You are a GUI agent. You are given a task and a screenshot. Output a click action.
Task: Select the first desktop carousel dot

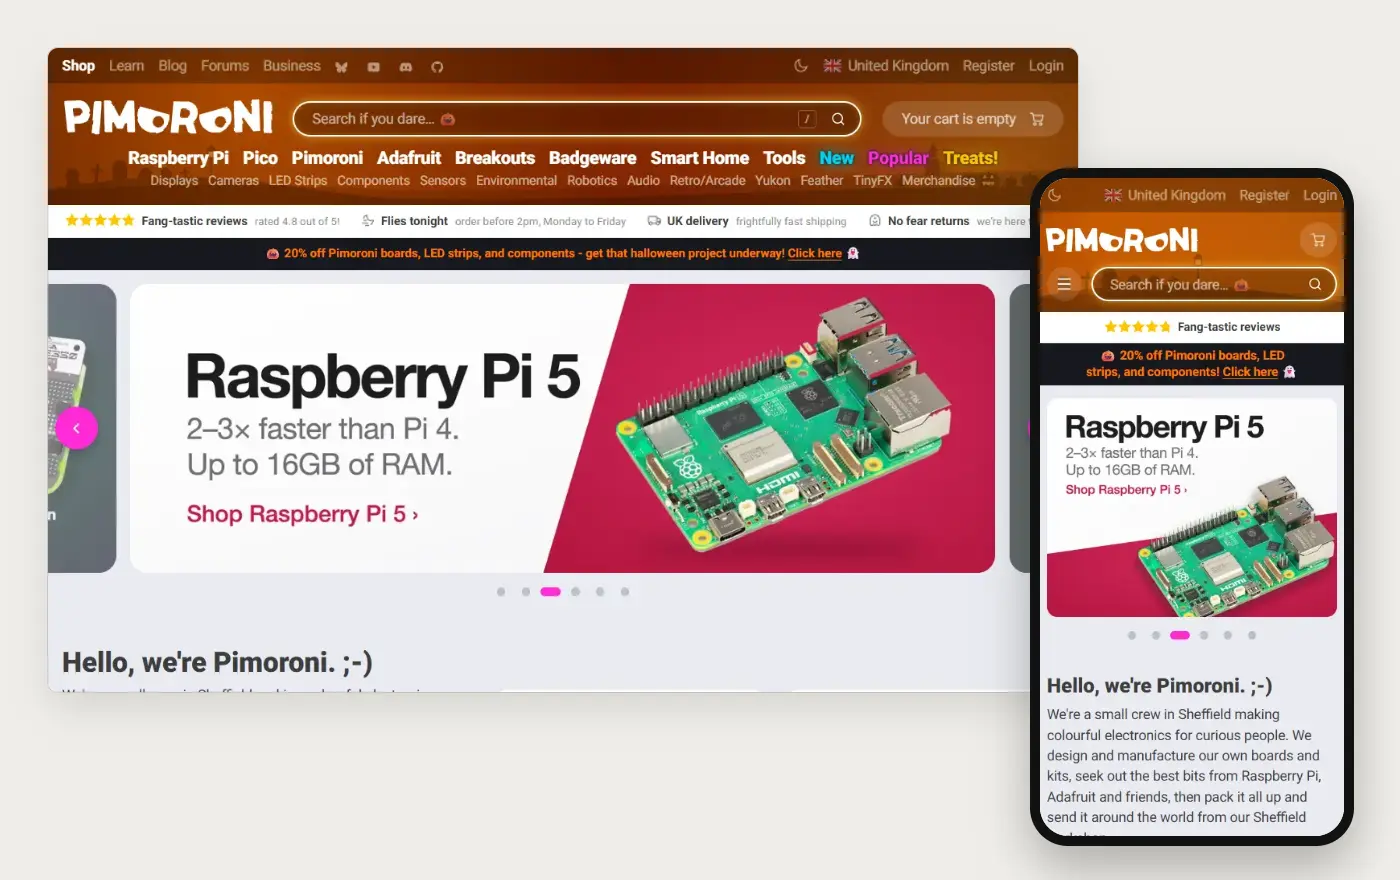click(x=501, y=592)
